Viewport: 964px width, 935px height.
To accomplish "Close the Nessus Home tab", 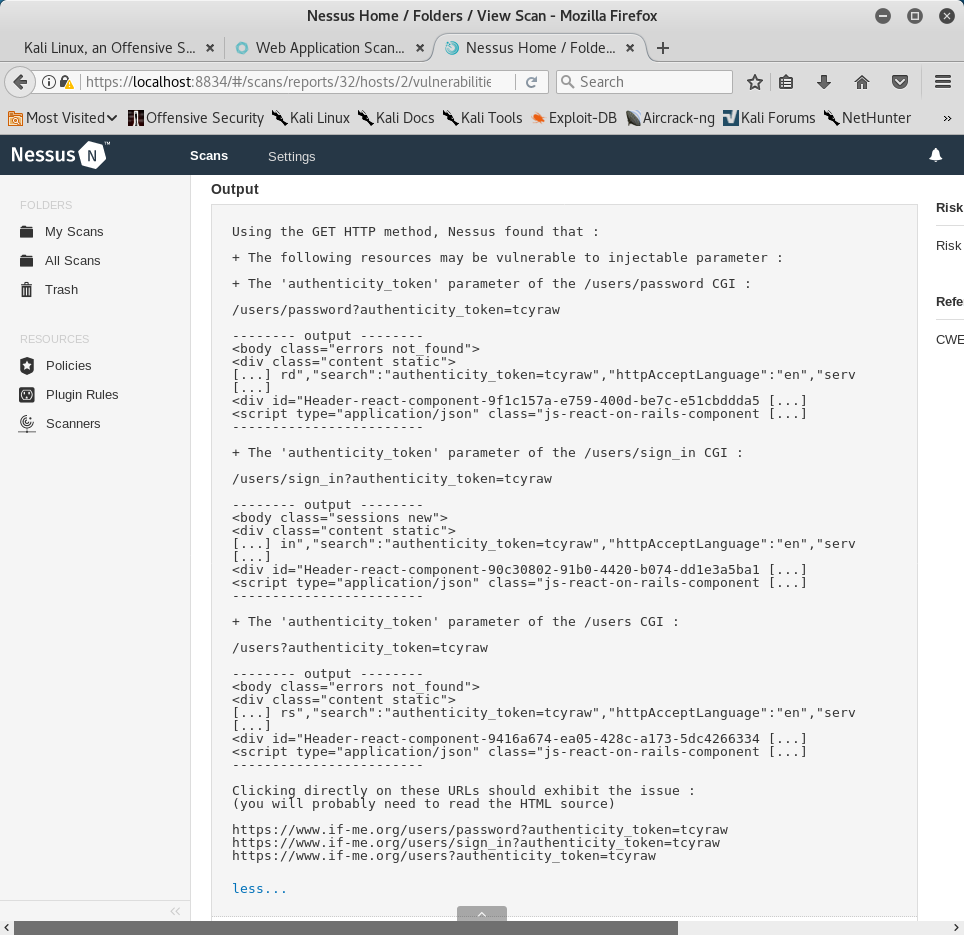I will (630, 48).
